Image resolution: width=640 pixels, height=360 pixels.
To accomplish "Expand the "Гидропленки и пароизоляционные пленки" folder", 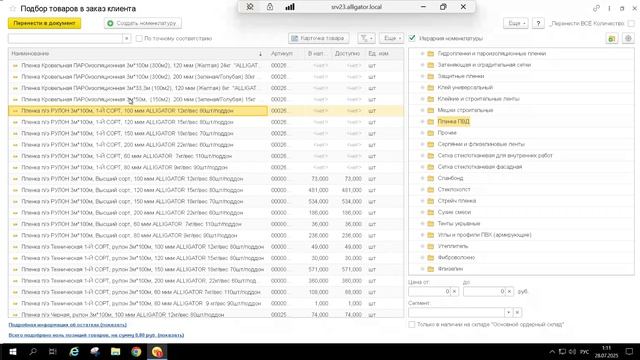I will 422,53.
